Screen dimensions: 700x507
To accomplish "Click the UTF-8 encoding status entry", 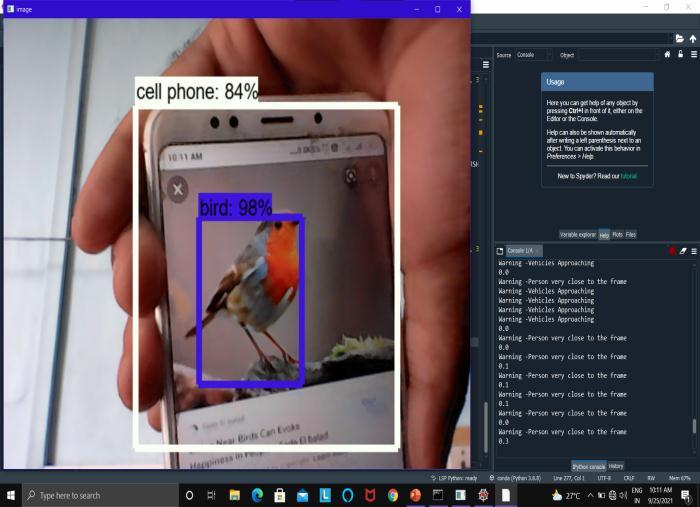I will click(x=604, y=478).
